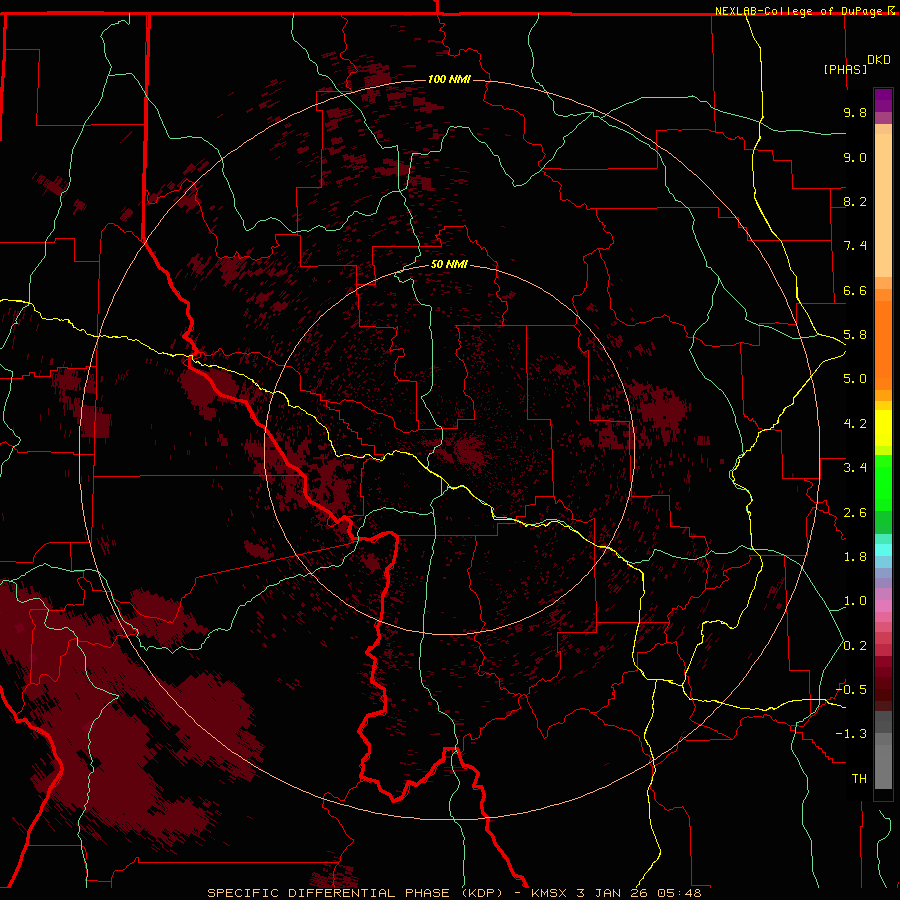The height and width of the screenshot is (900, 900).
Task: Click the 05:48 timestamp
Action: [x=680, y=893]
